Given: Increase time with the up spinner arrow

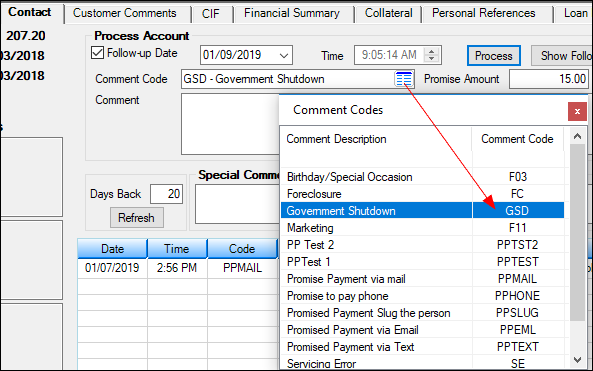Looking at the screenshot, I should (431, 51).
